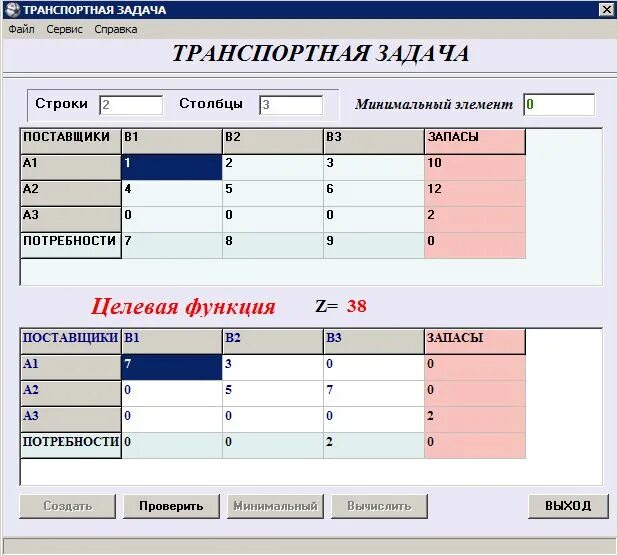This screenshot has width=618, height=556.
Task: Select lower table cell A2-B3 with value 7
Action: coord(374,394)
